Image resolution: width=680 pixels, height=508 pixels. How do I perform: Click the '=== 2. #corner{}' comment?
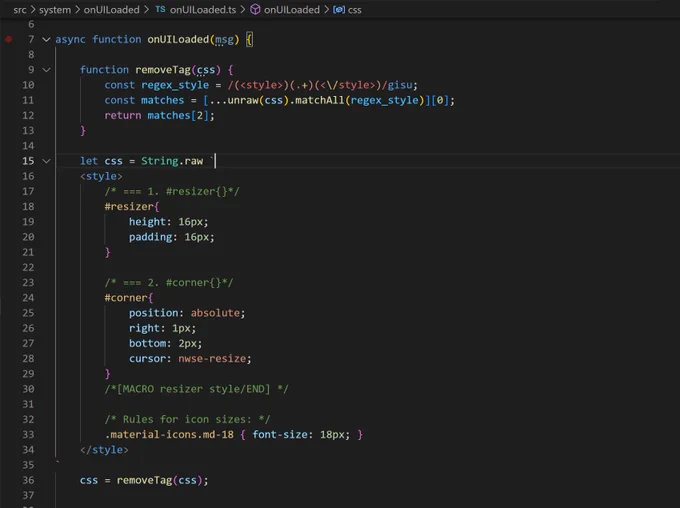pos(169,282)
